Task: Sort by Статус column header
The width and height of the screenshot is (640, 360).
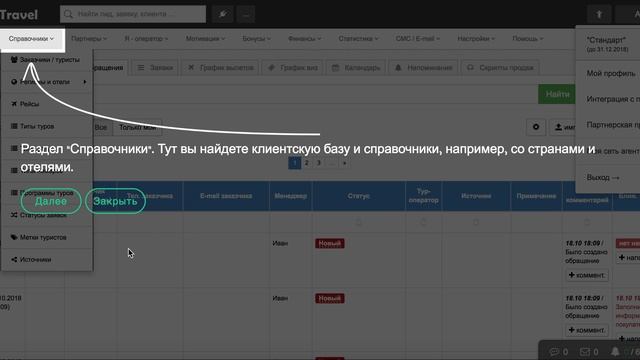Action: (358, 196)
